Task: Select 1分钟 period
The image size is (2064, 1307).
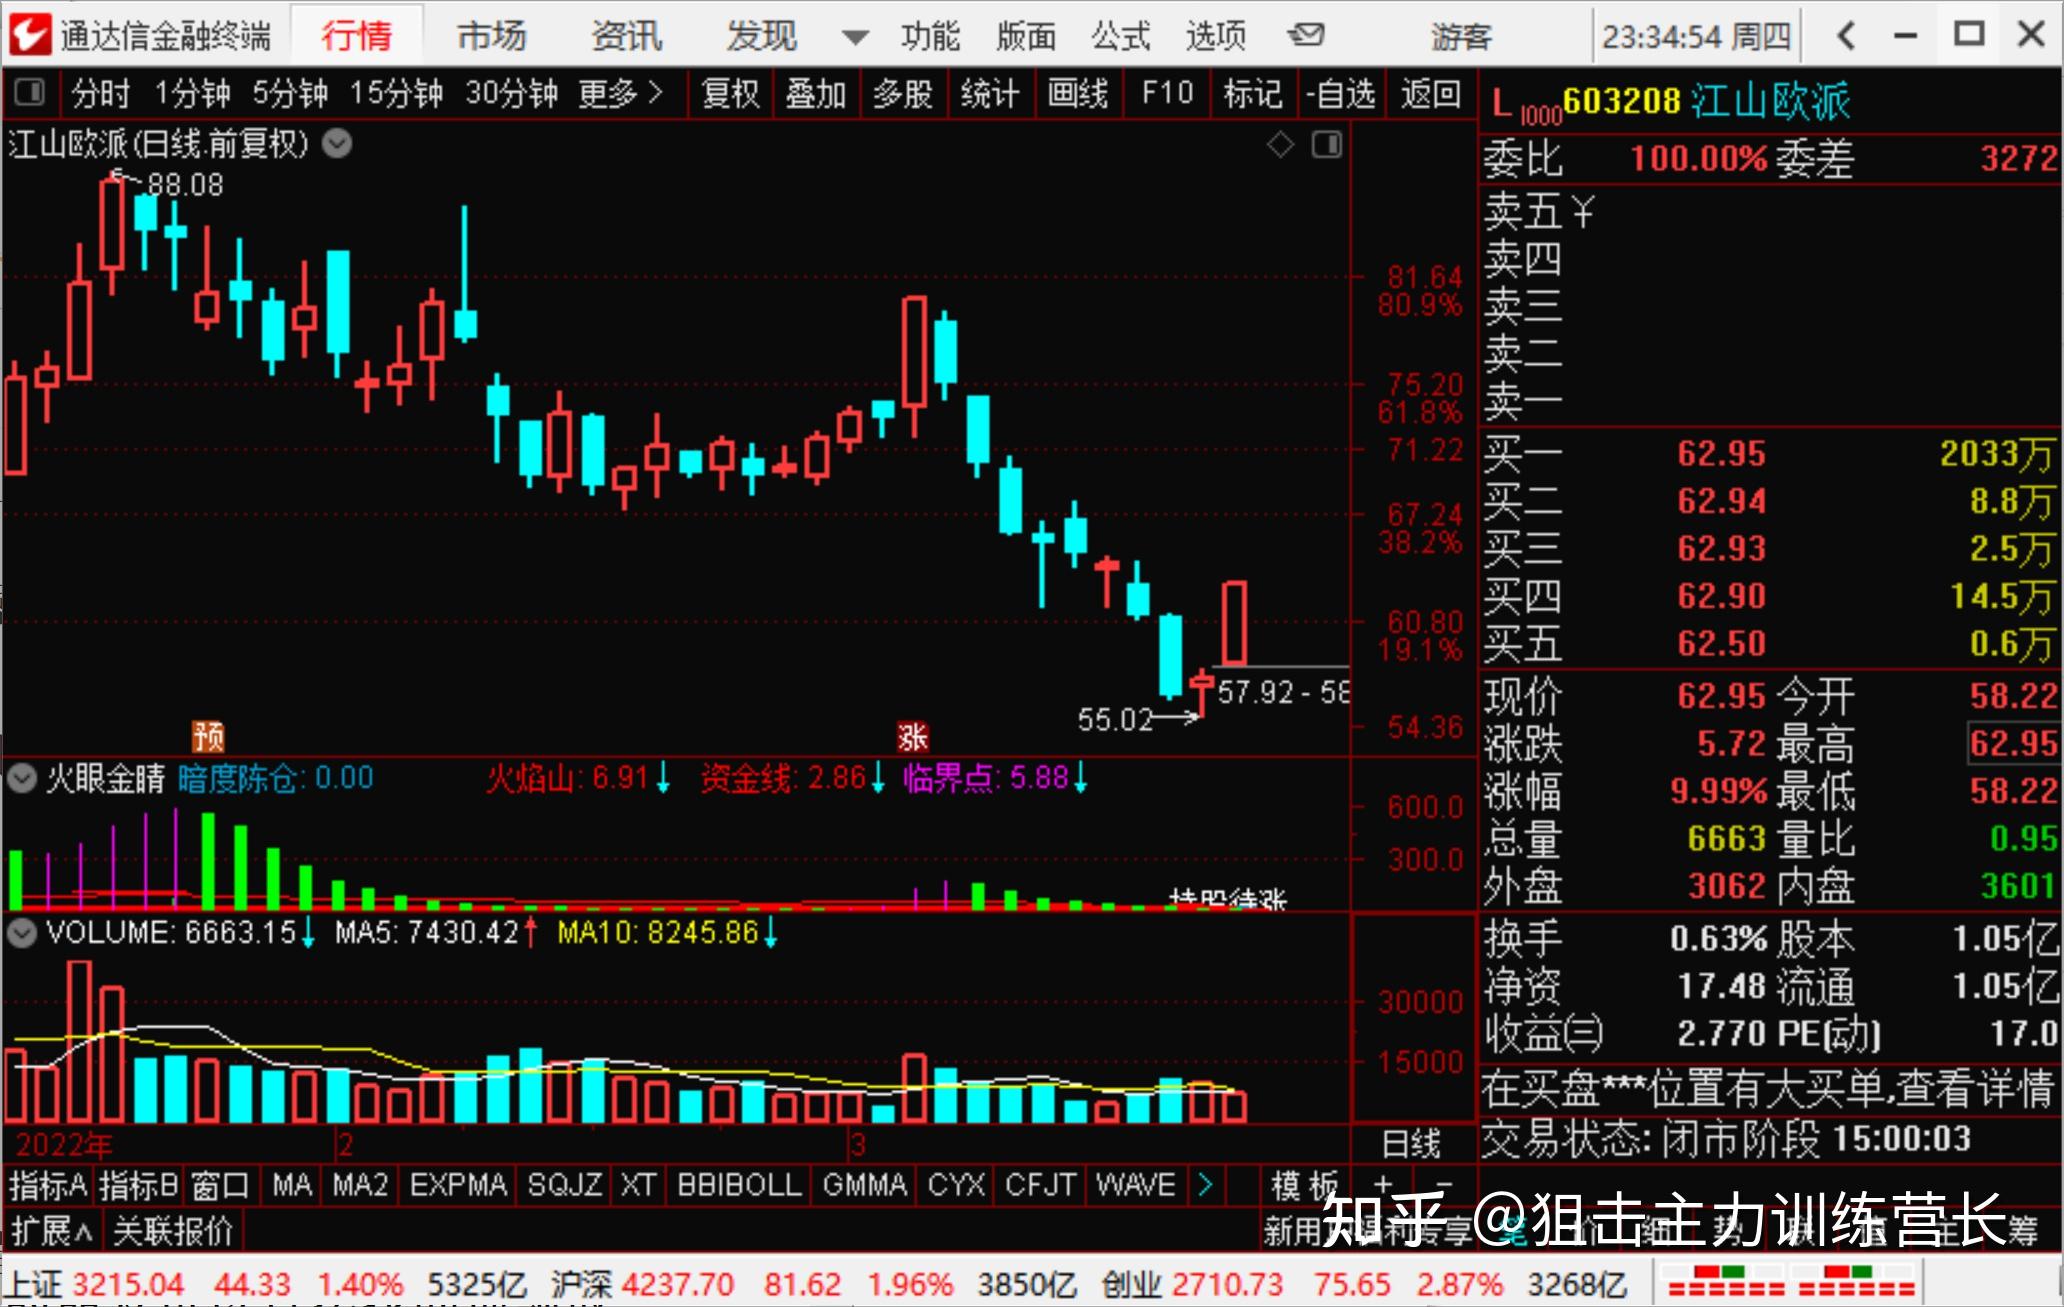Action: click(192, 93)
